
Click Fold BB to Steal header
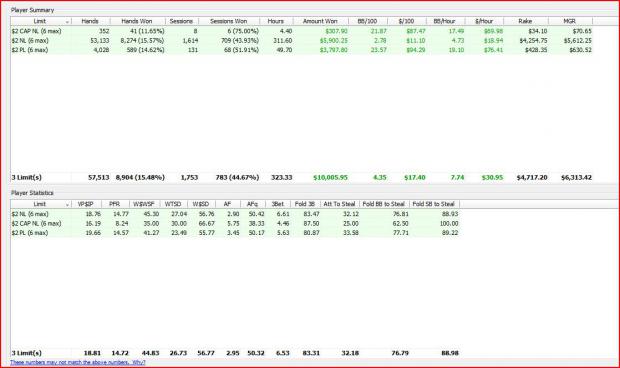coord(384,204)
